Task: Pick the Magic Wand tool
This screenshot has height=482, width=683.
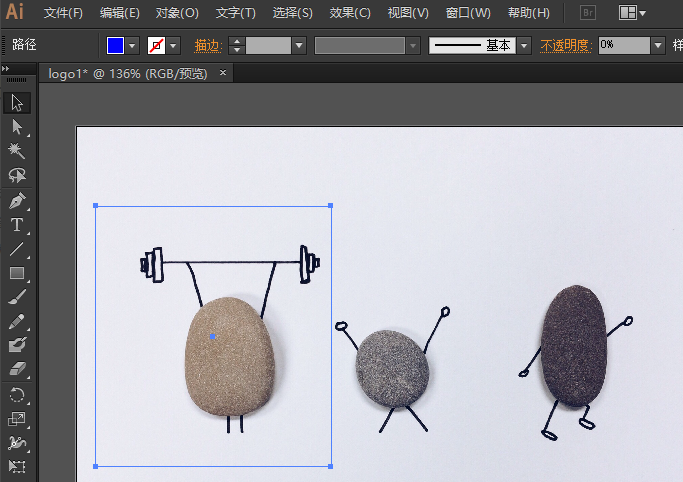Action: pyautogui.click(x=17, y=151)
